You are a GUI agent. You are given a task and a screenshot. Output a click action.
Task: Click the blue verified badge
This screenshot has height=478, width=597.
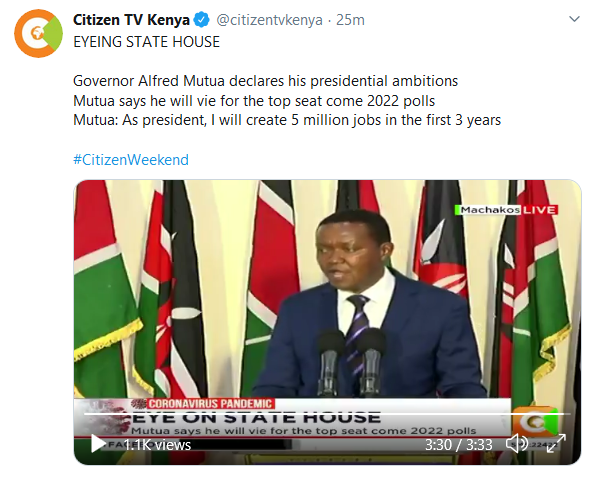click(x=202, y=20)
